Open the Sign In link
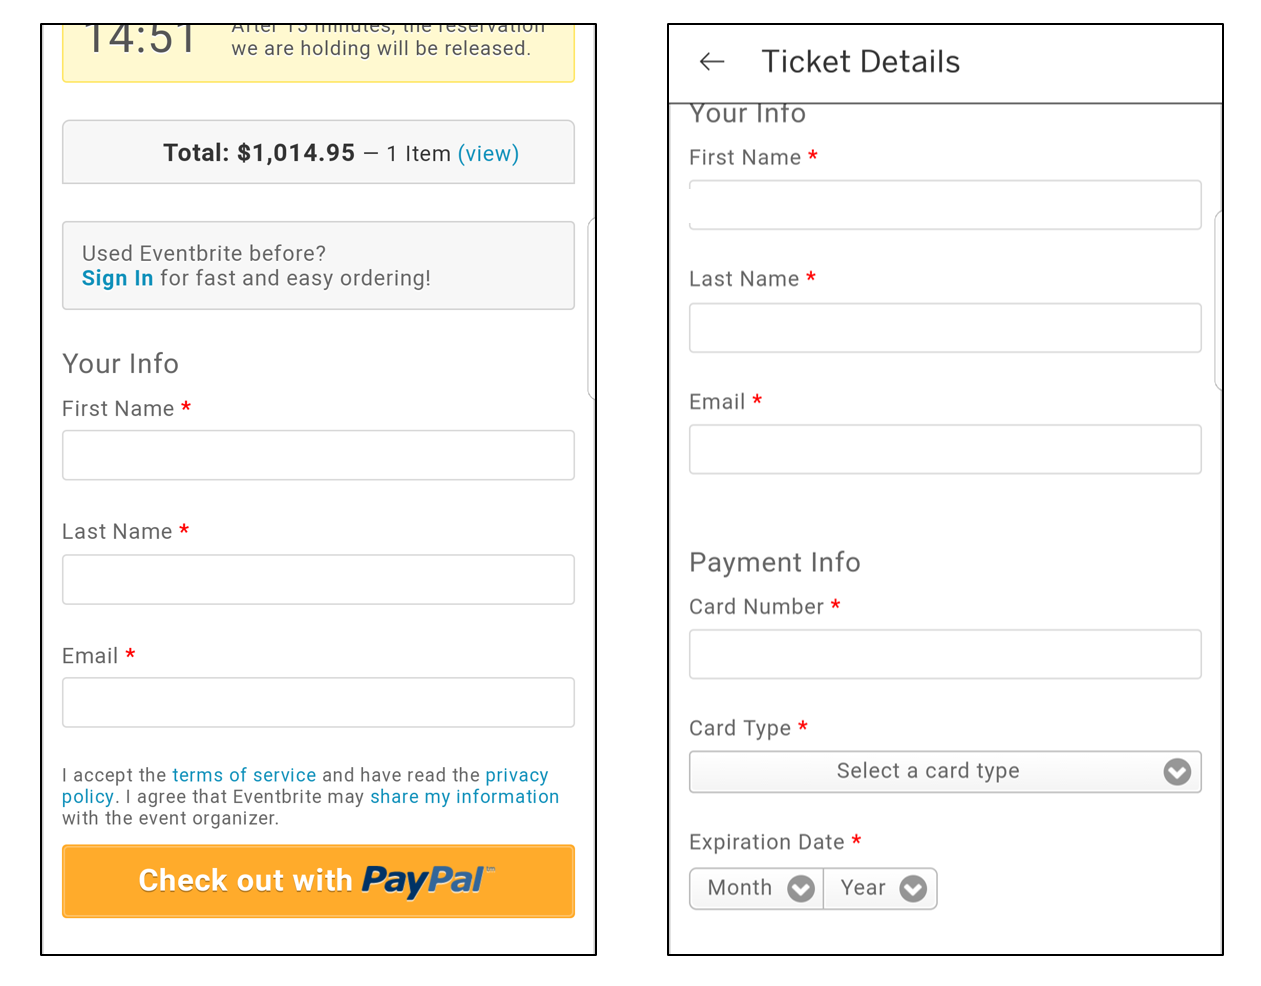 click(118, 278)
